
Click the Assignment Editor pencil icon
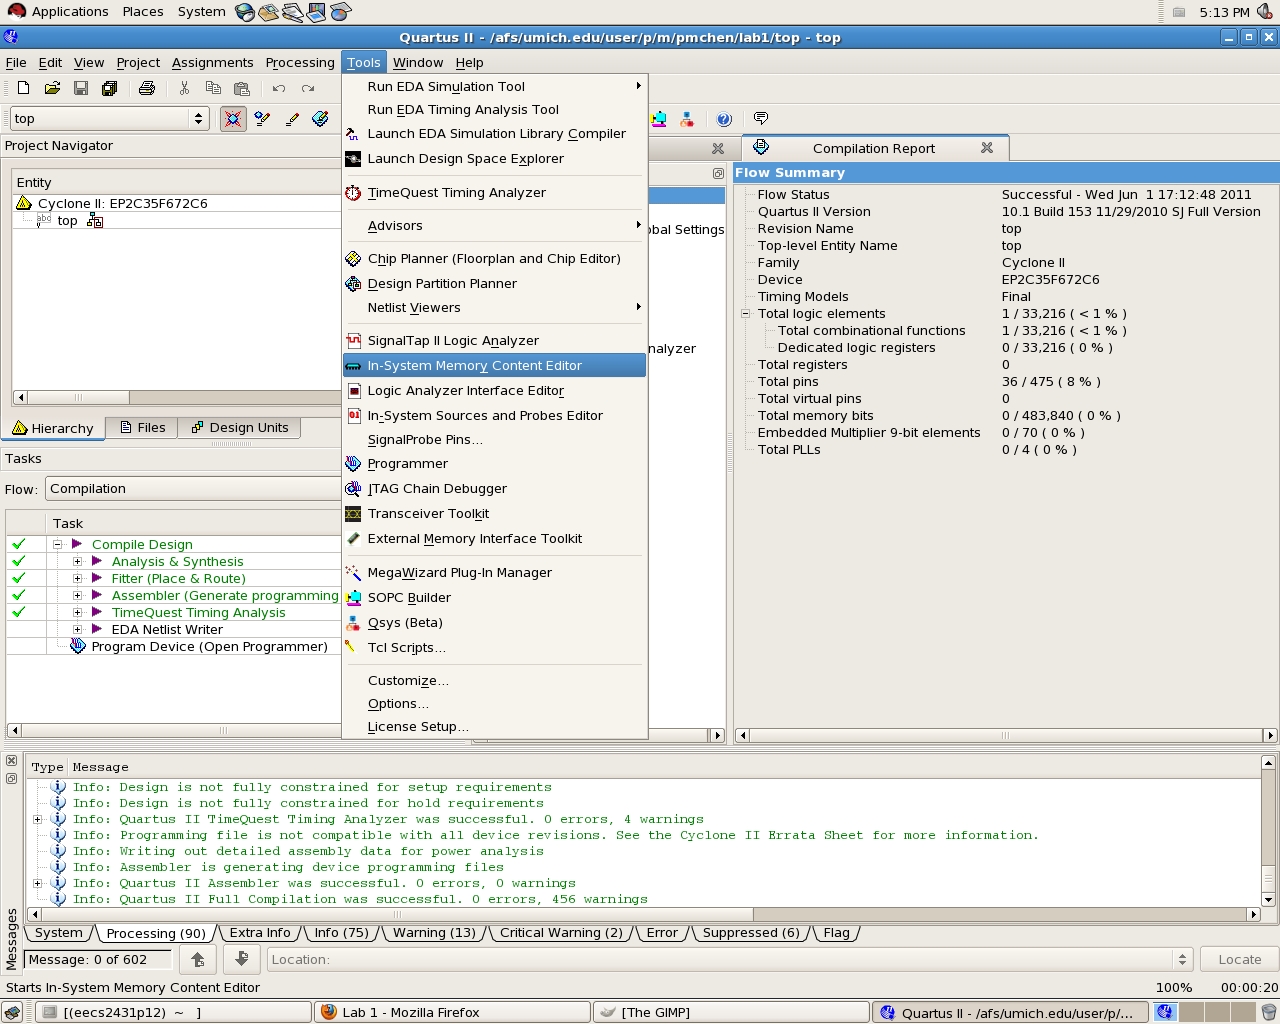pyautogui.click(x=292, y=119)
